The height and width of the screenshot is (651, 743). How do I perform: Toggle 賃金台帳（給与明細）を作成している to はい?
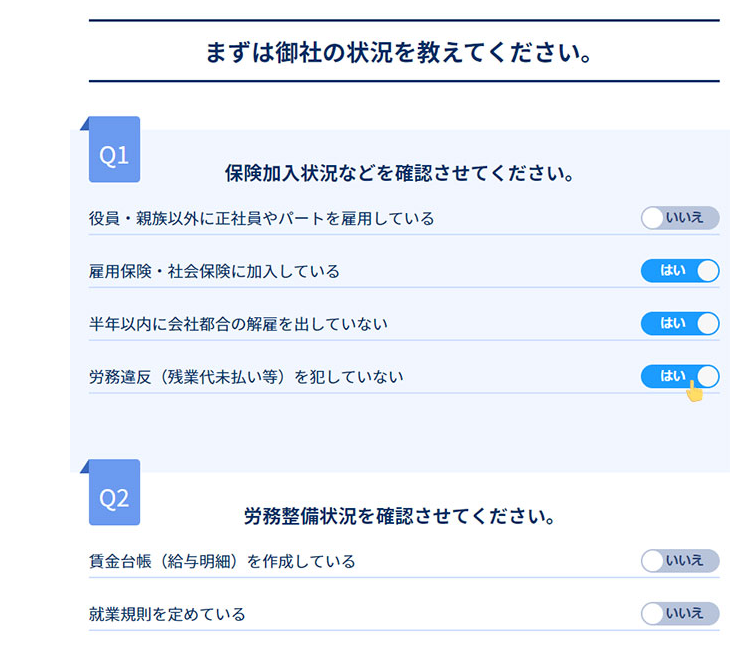tap(680, 561)
